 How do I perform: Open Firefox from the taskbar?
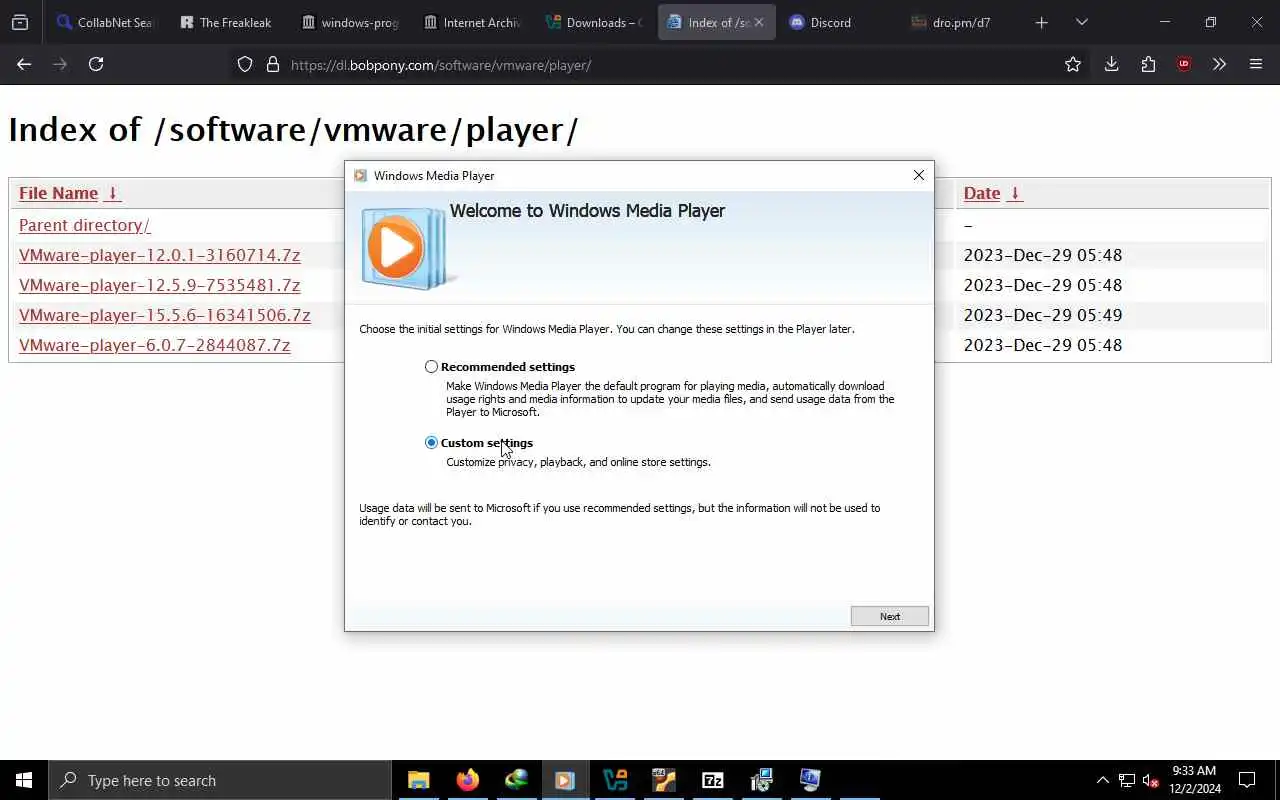click(x=467, y=780)
